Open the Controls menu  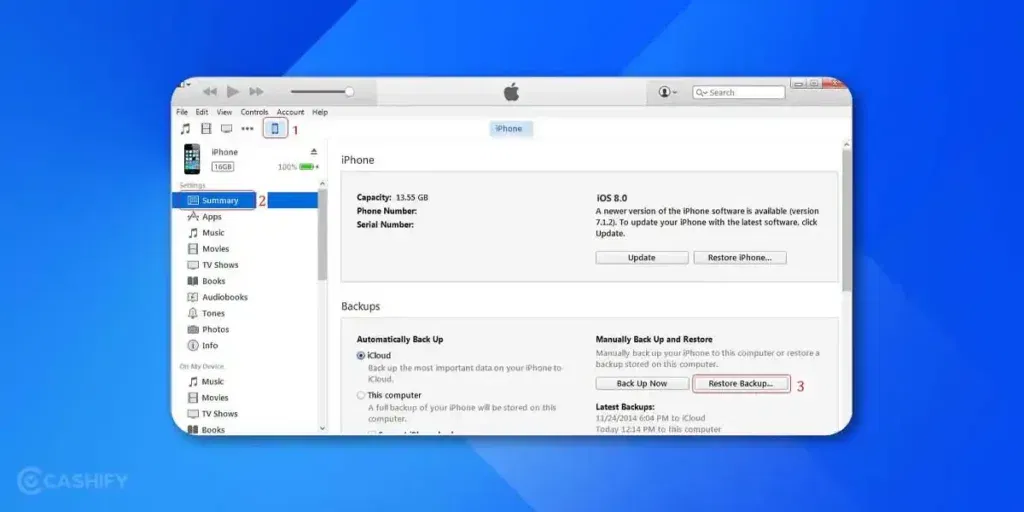pos(255,112)
